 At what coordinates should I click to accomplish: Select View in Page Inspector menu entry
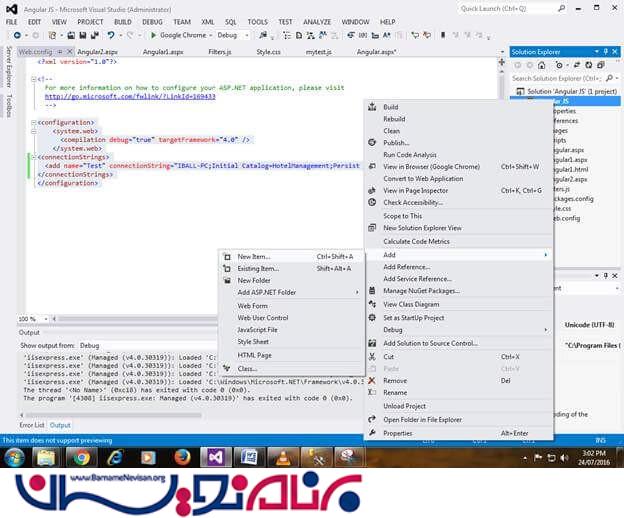pos(416,190)
